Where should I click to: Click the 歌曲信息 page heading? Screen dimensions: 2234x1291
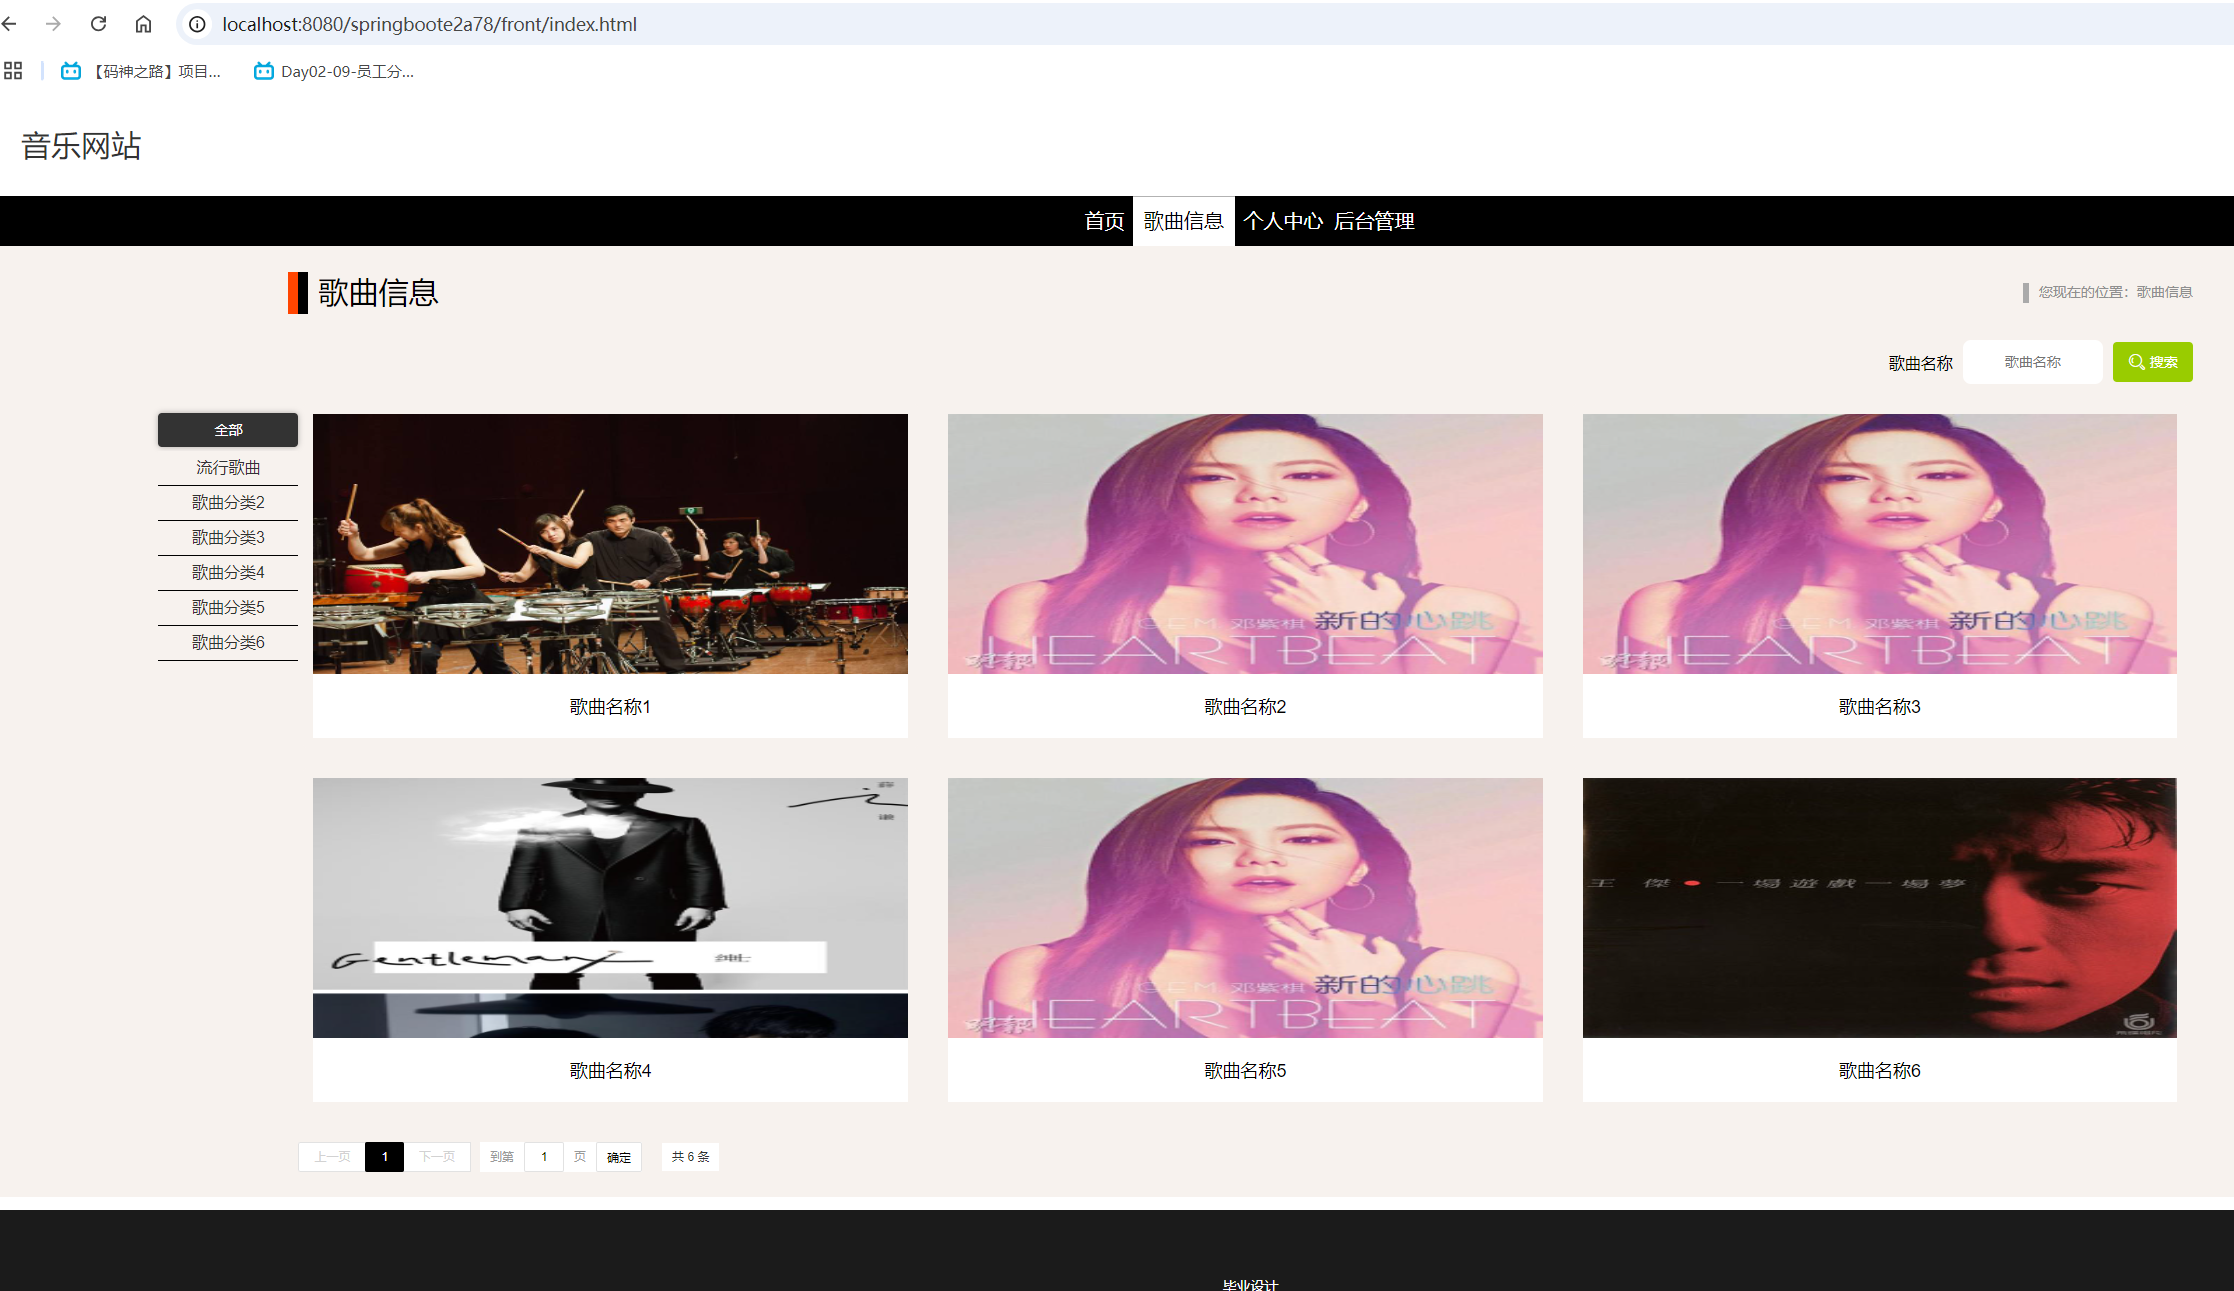tap(378, 293)
